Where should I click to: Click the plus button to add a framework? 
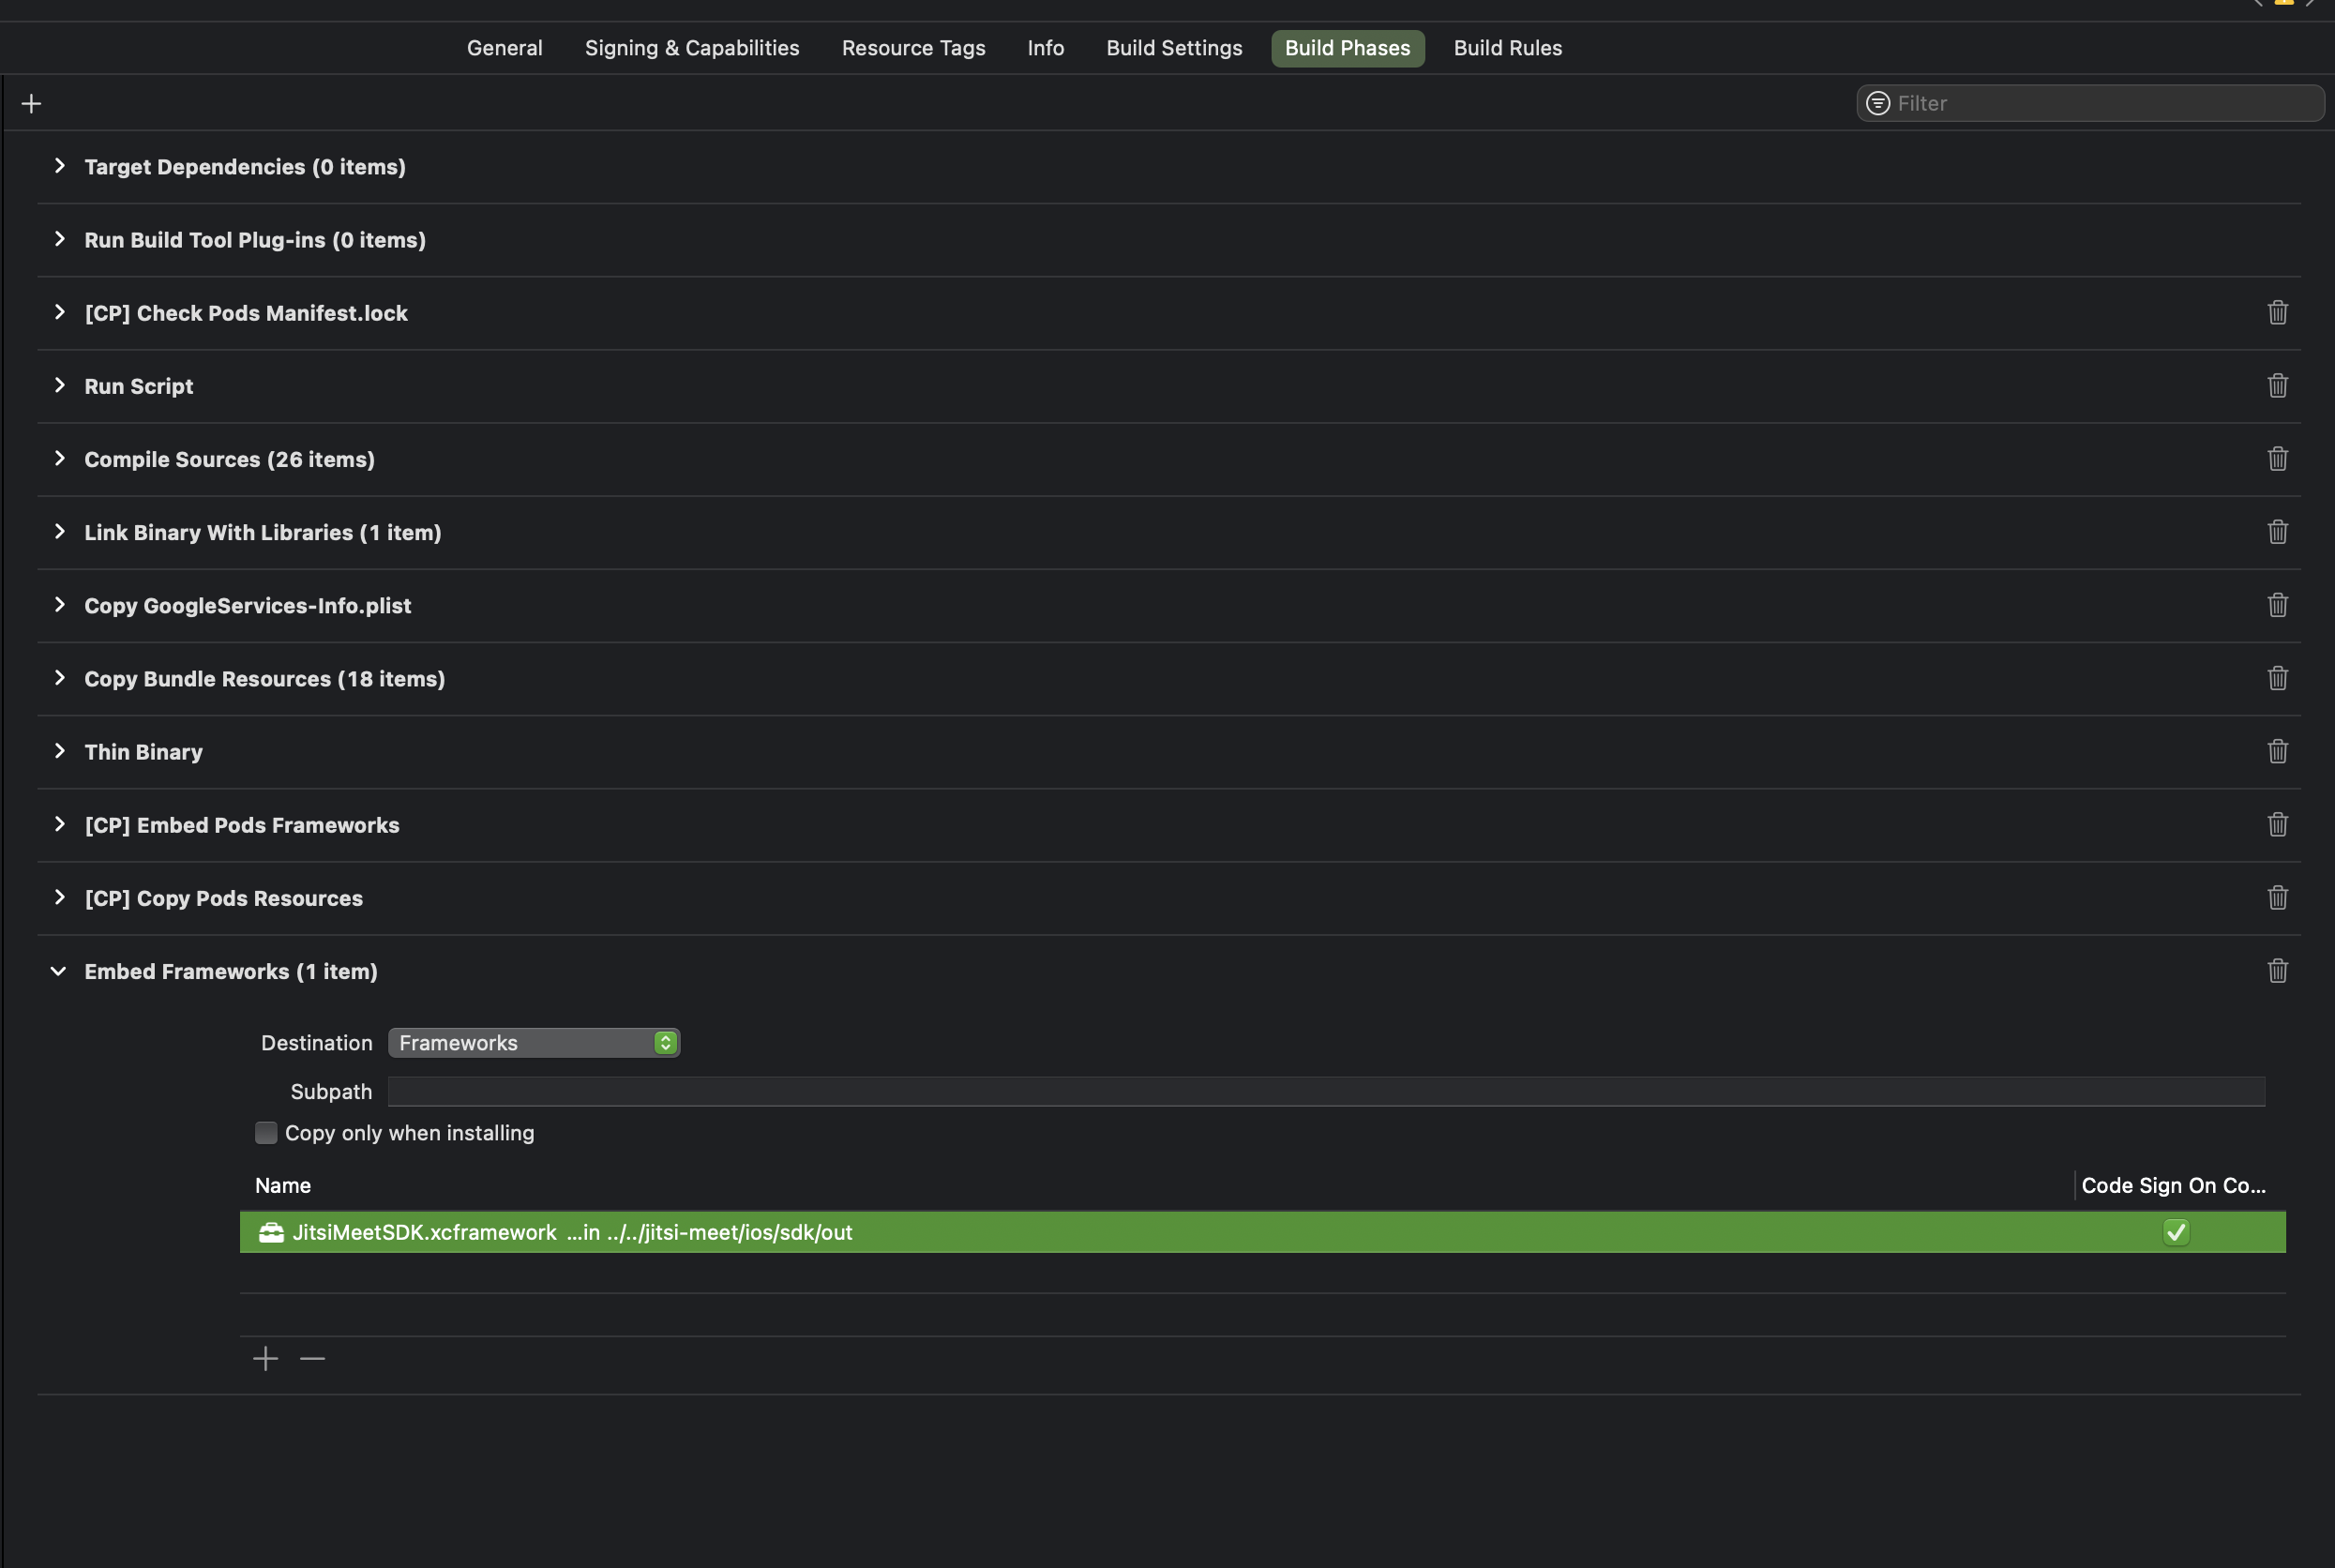(265, 1358)
